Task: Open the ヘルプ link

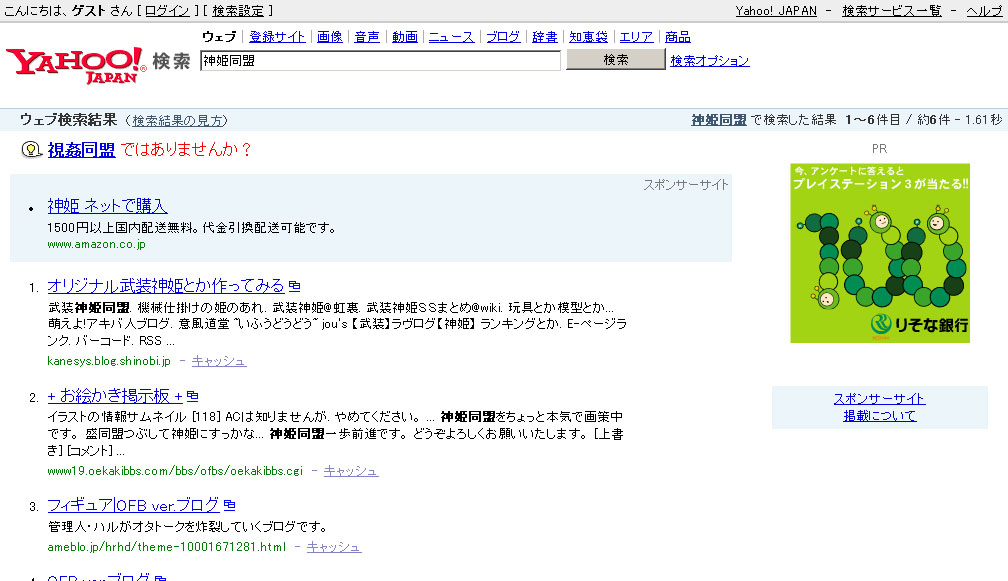Action: [984, 11]
